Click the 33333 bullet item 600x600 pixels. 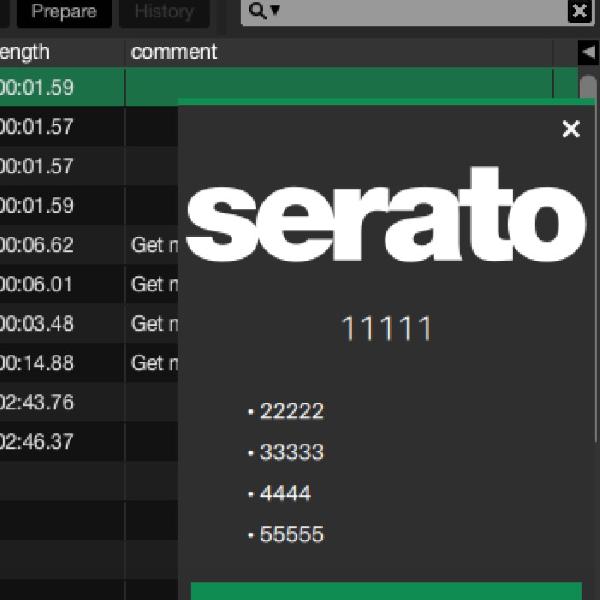(x=286, y=452)
